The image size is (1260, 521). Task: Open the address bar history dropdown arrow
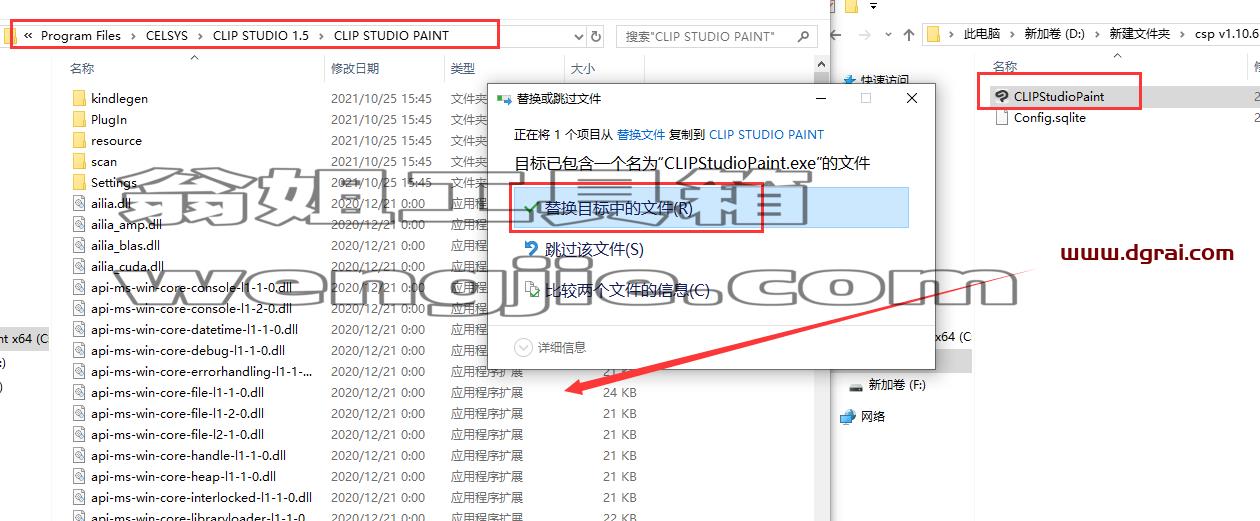[x=579, y=36]
